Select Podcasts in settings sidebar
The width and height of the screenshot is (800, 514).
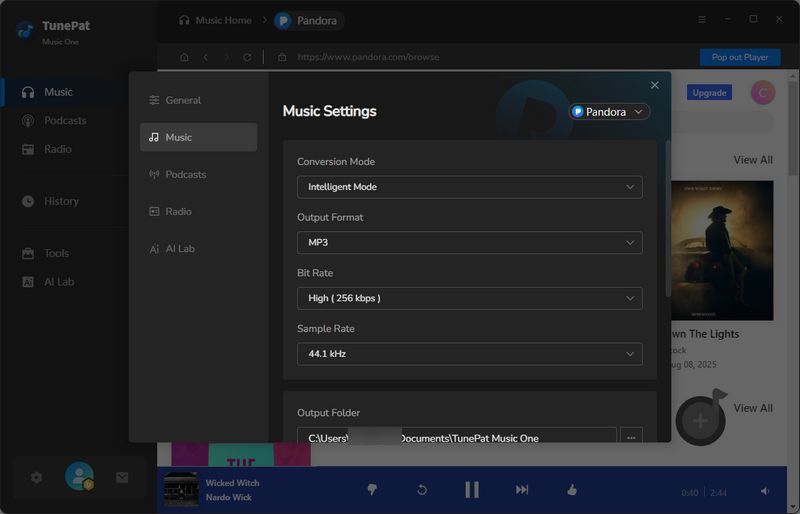(185, 174)
